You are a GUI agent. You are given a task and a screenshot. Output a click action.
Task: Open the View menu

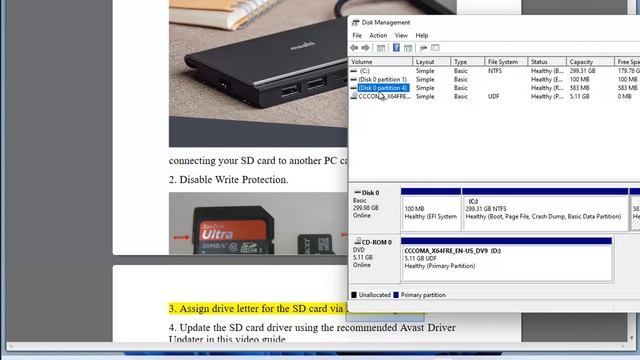401,36
